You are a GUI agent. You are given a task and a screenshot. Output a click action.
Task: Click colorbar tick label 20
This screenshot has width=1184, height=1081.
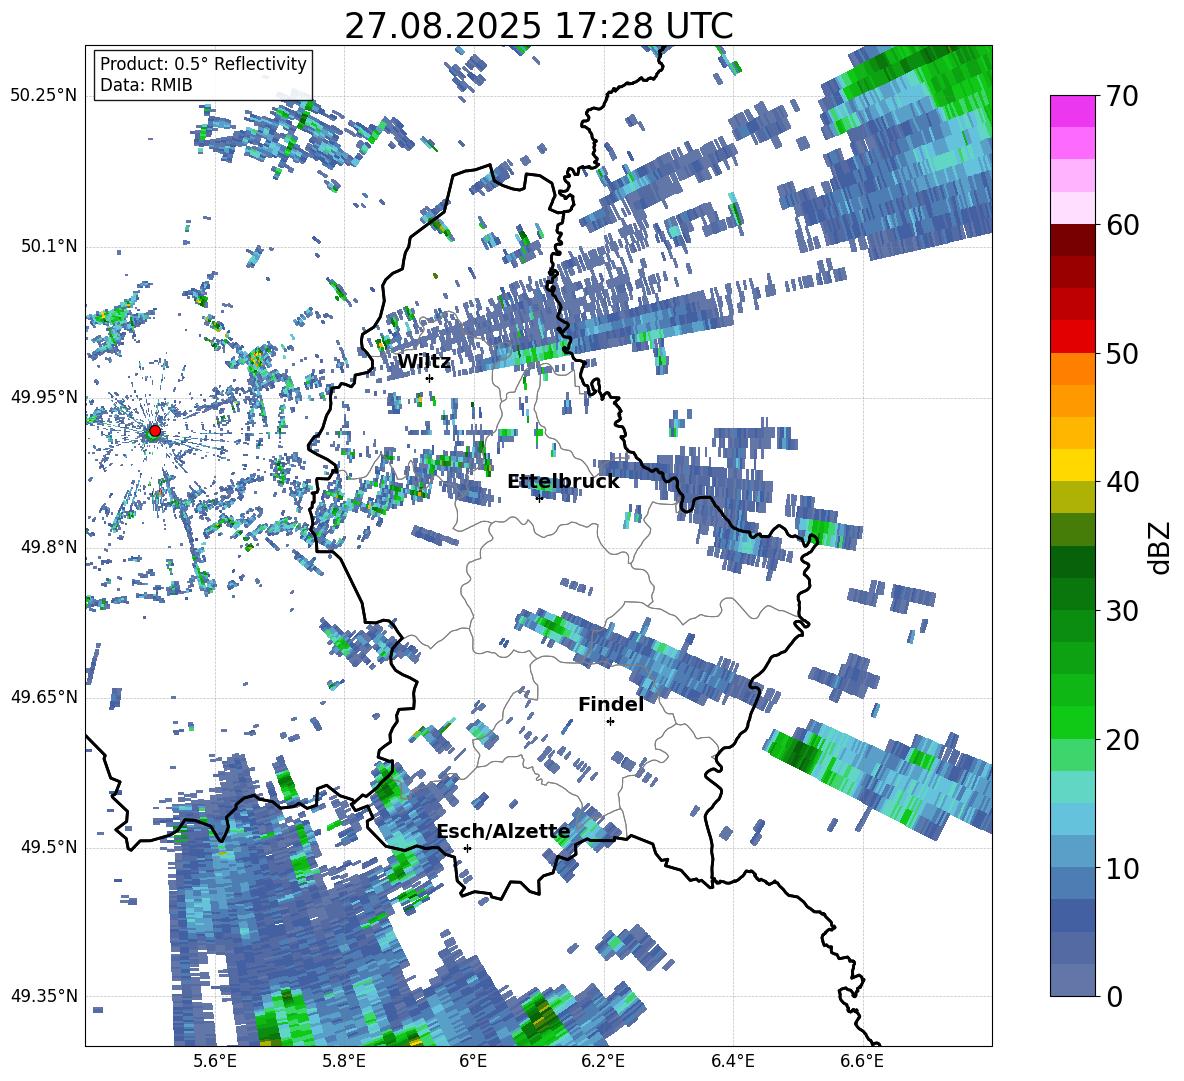[x=1122, y=740]
